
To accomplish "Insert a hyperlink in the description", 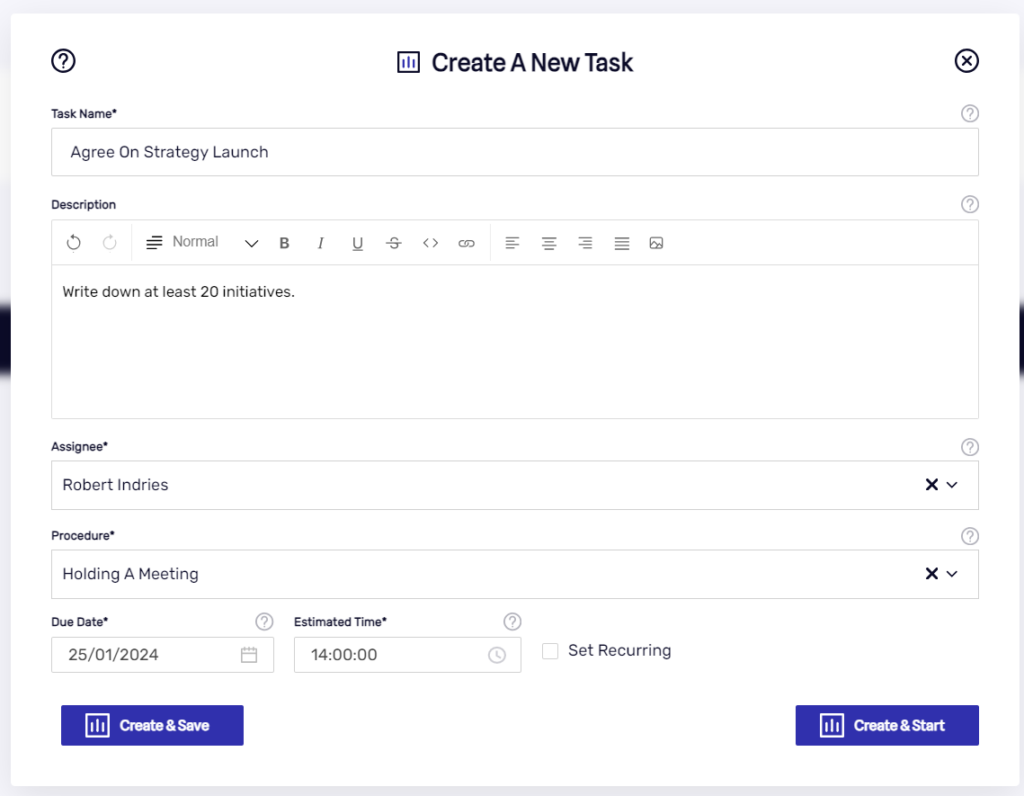I will coord(466,242).
